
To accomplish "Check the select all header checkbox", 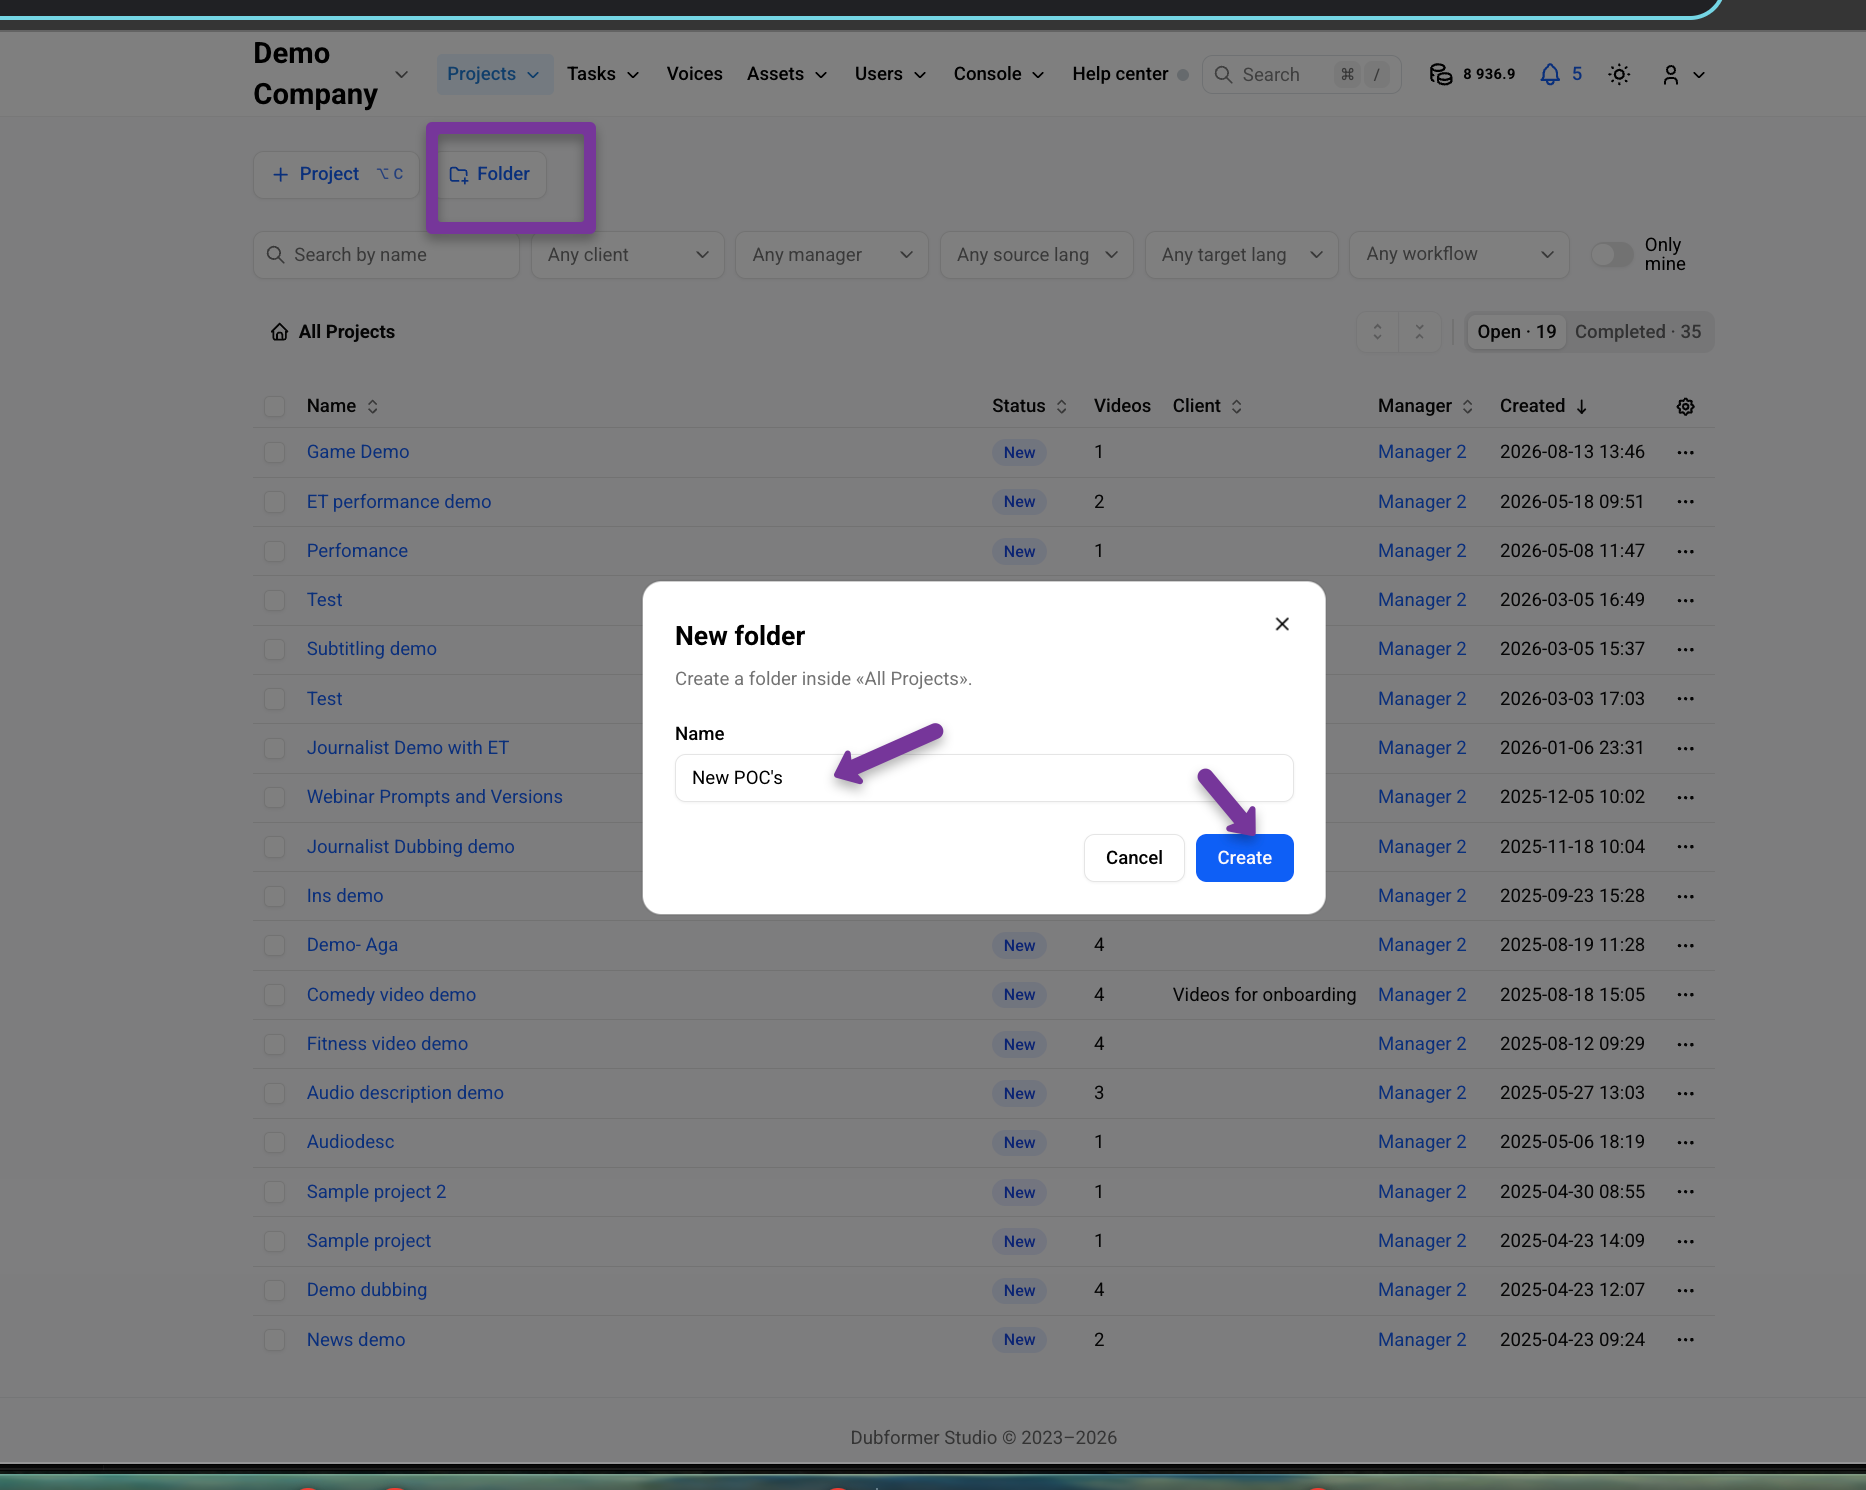I will pyautogui.click(x=274, y=406).
